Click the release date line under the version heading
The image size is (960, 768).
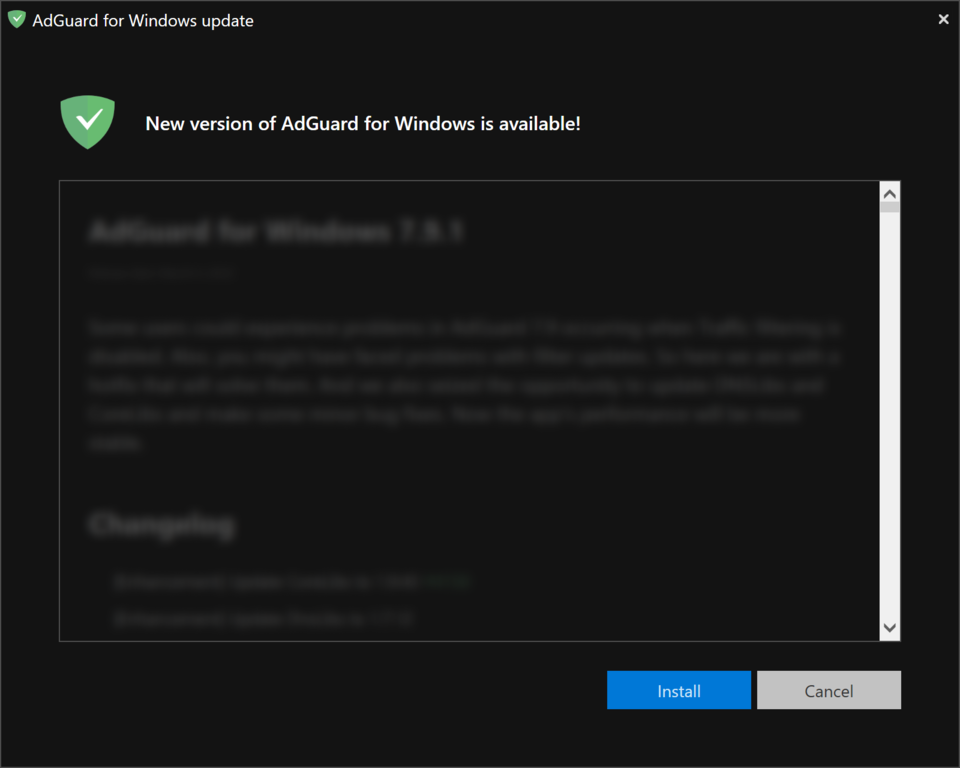[161, 272]
